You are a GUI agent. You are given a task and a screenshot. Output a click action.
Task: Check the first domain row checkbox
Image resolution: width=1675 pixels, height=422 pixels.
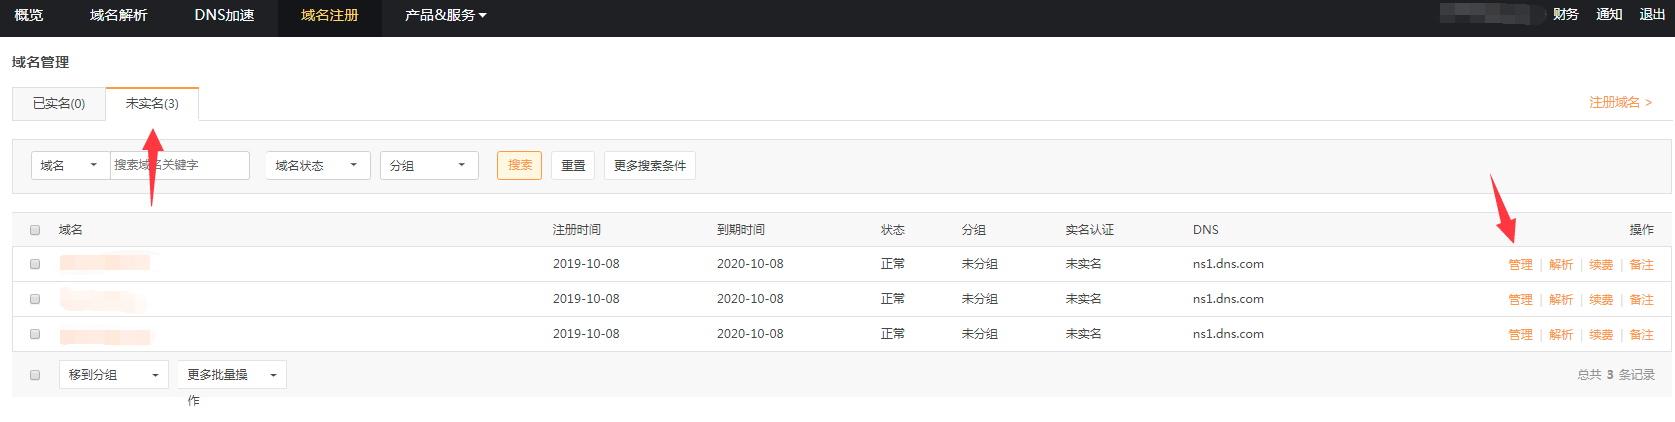(x=35, y=264)
